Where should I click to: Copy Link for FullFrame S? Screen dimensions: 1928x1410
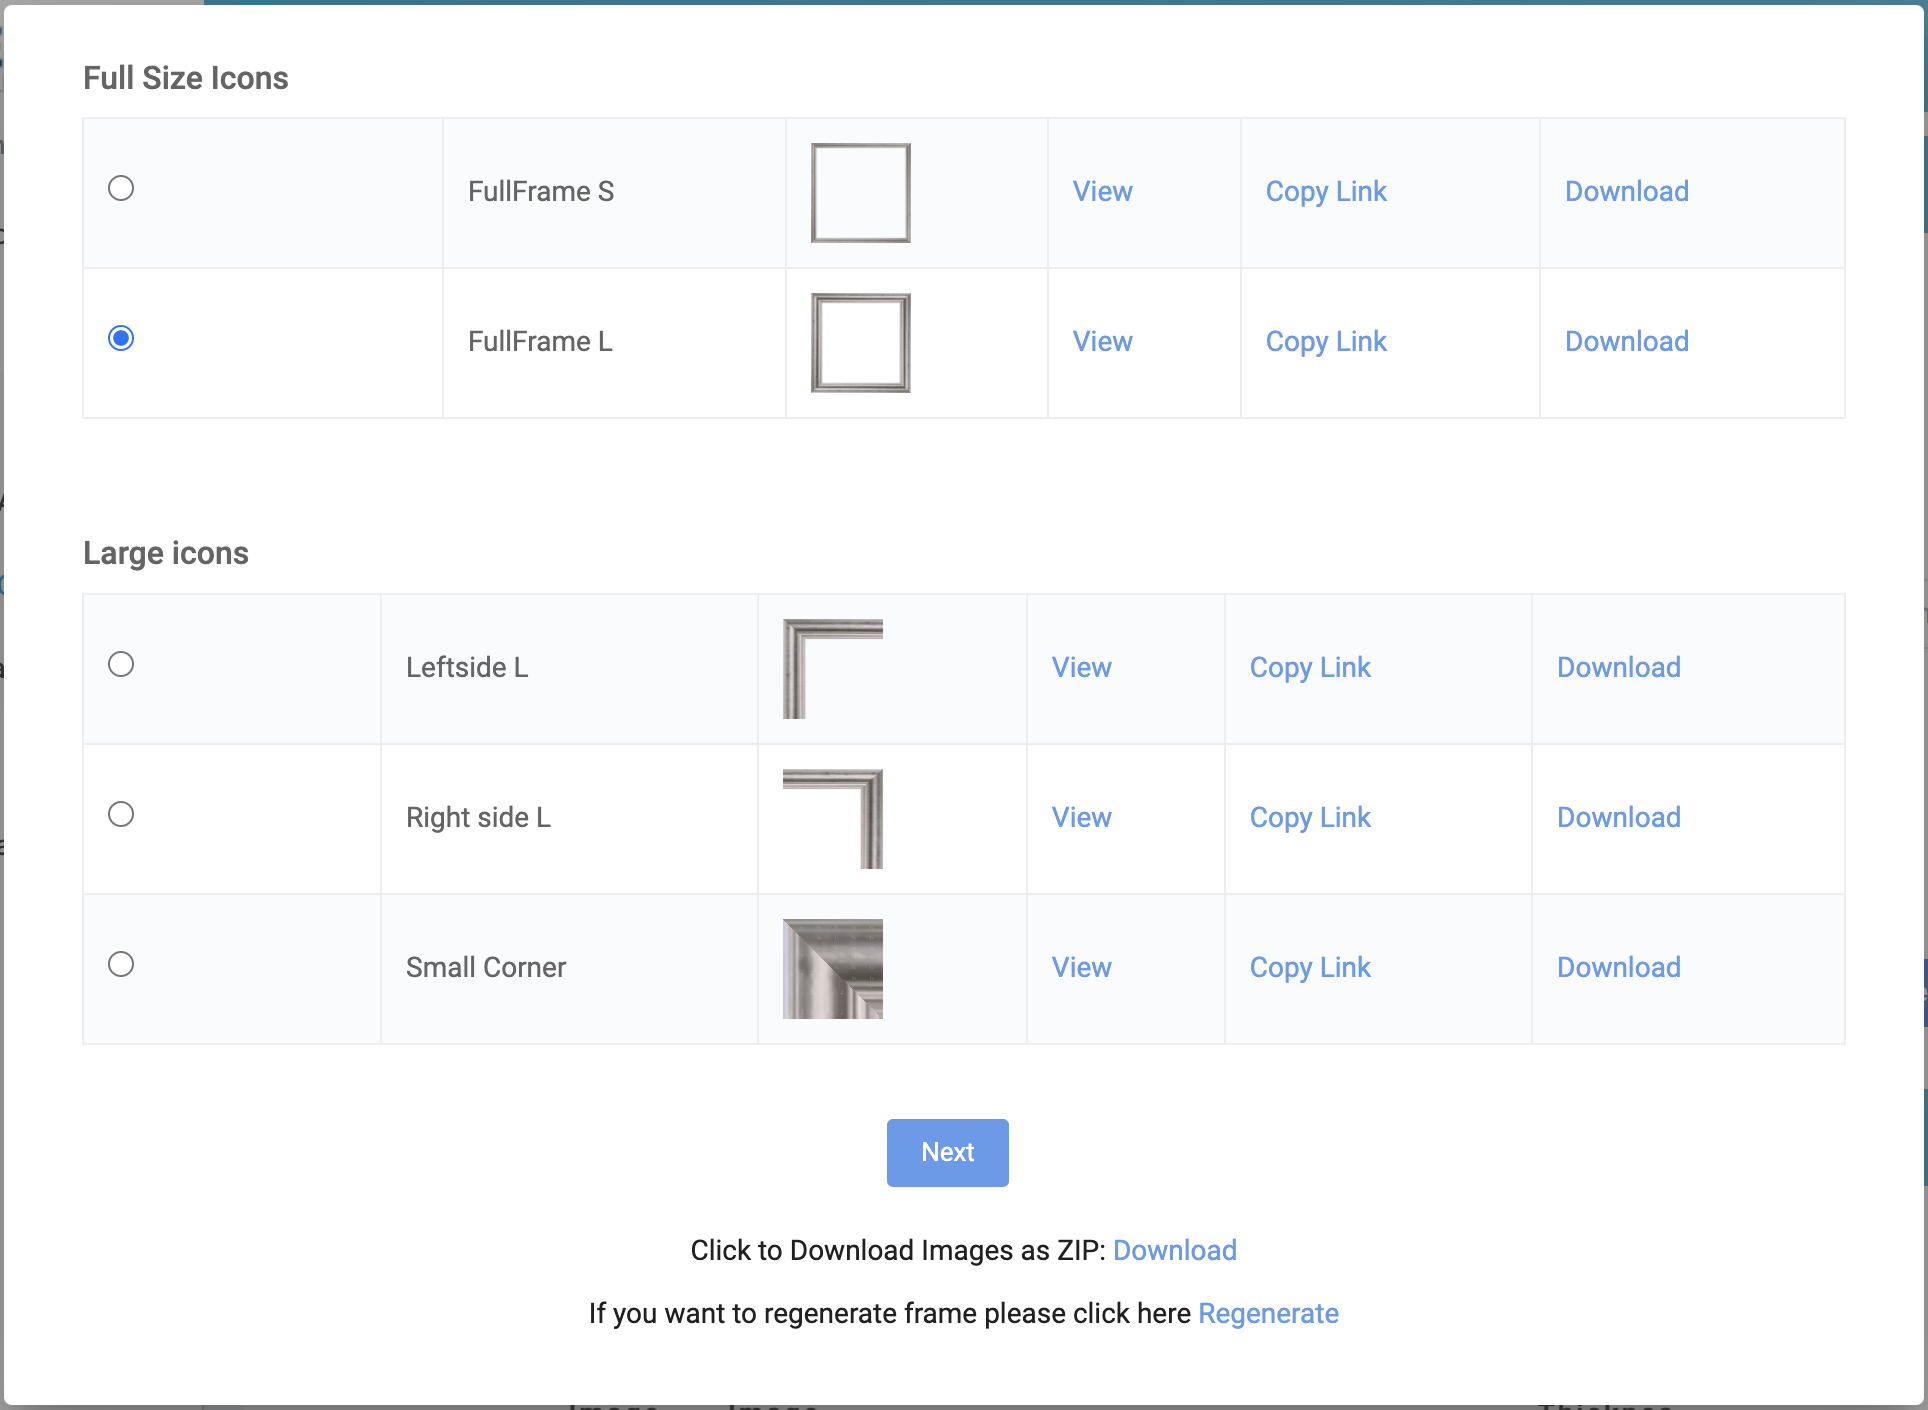pos(1326,191)
